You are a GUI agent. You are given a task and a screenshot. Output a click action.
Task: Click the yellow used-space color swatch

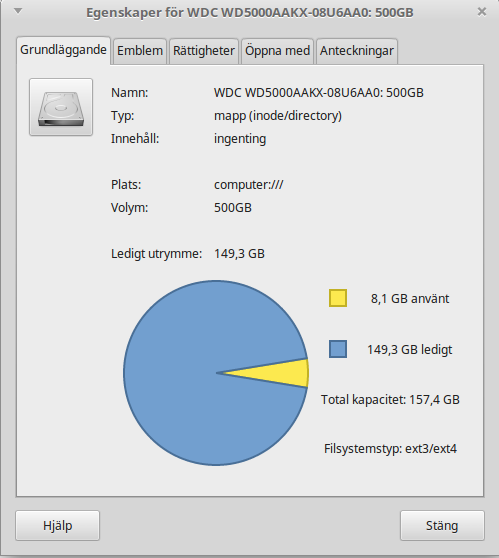[338, 298]
